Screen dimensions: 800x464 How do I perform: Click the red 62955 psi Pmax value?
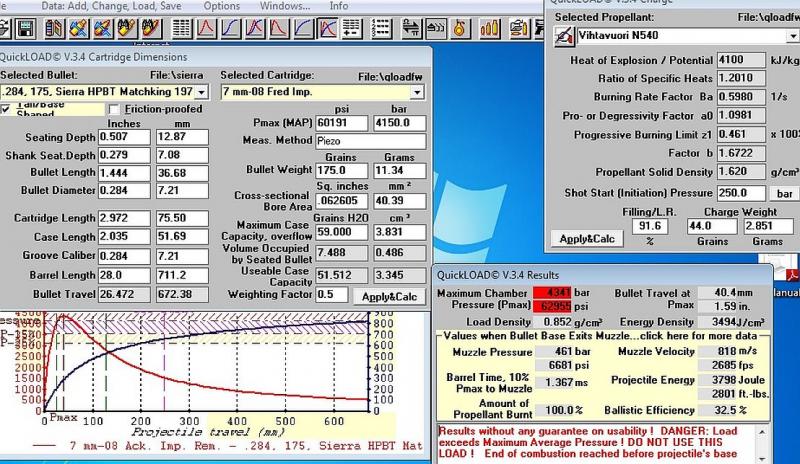[552, 306]
